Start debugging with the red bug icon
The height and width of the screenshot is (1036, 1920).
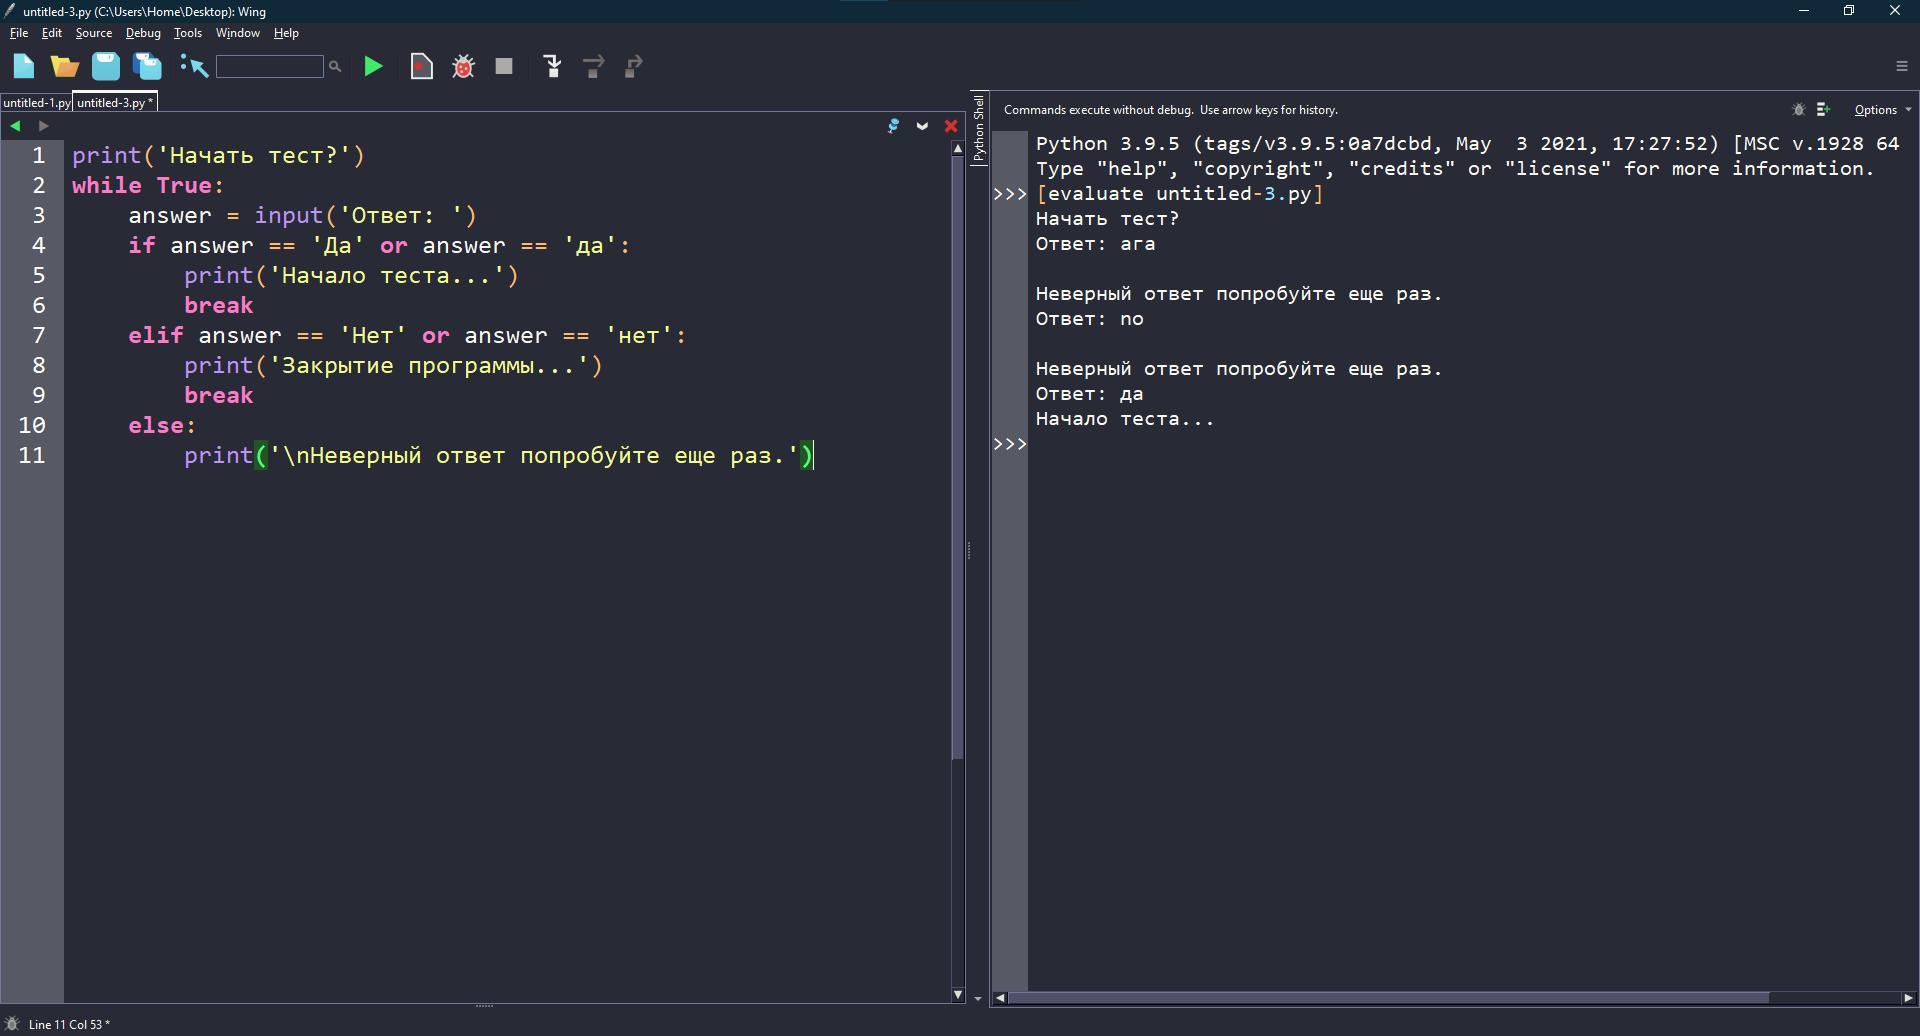[463, 67]
